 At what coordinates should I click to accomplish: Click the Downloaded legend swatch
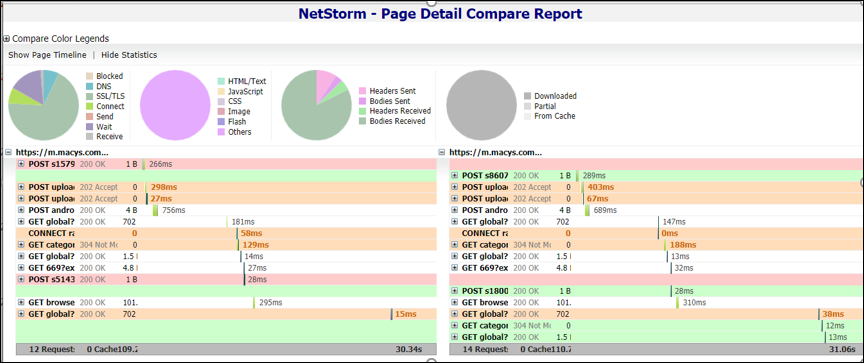click(x=527, y=96)
